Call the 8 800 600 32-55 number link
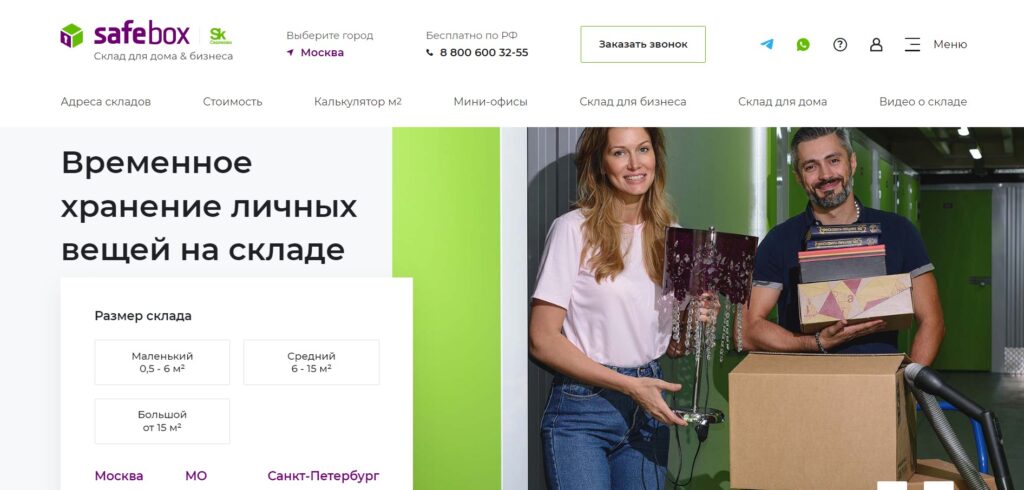The width and height of the screenshot is (1024, 490). 484,52
